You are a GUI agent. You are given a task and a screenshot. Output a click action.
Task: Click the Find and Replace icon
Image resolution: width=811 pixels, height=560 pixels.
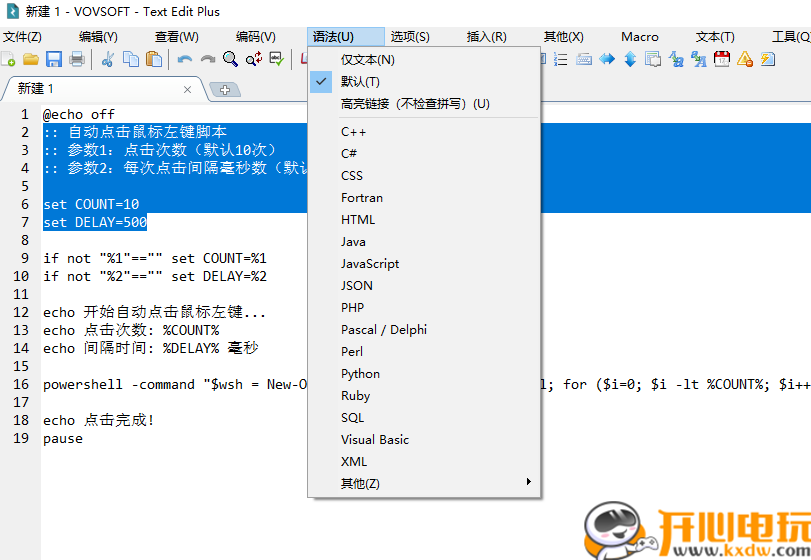[x=253, y=59]
